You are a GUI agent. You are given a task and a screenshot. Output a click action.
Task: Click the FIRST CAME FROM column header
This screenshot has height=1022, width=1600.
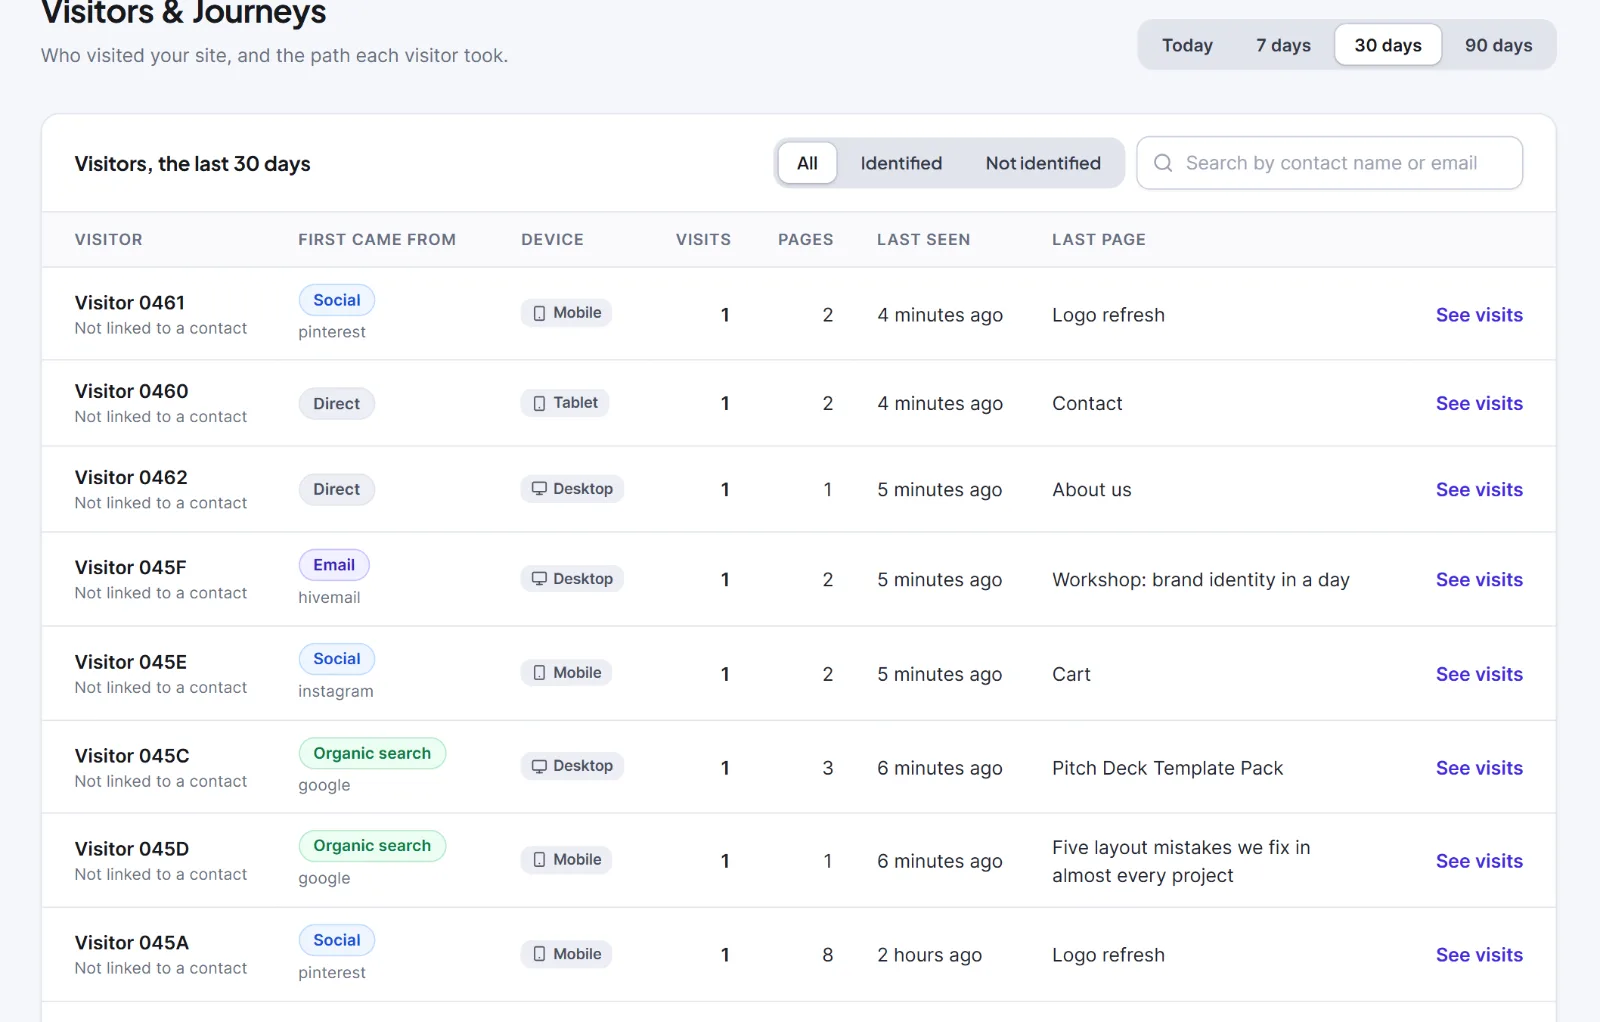coord(377,239)
